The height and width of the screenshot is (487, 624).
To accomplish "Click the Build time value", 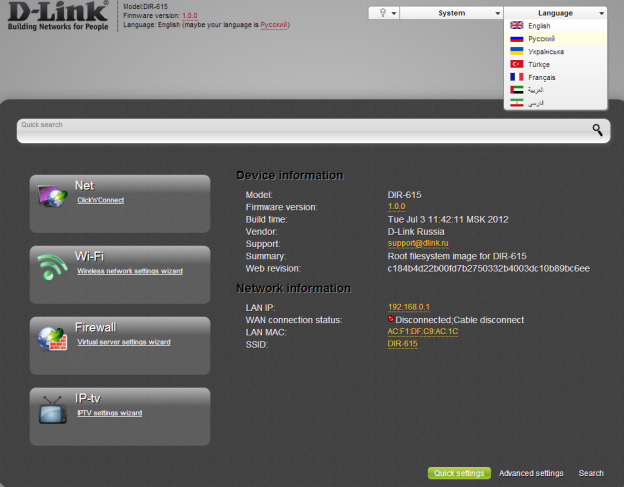I will [x=448, y=220].
